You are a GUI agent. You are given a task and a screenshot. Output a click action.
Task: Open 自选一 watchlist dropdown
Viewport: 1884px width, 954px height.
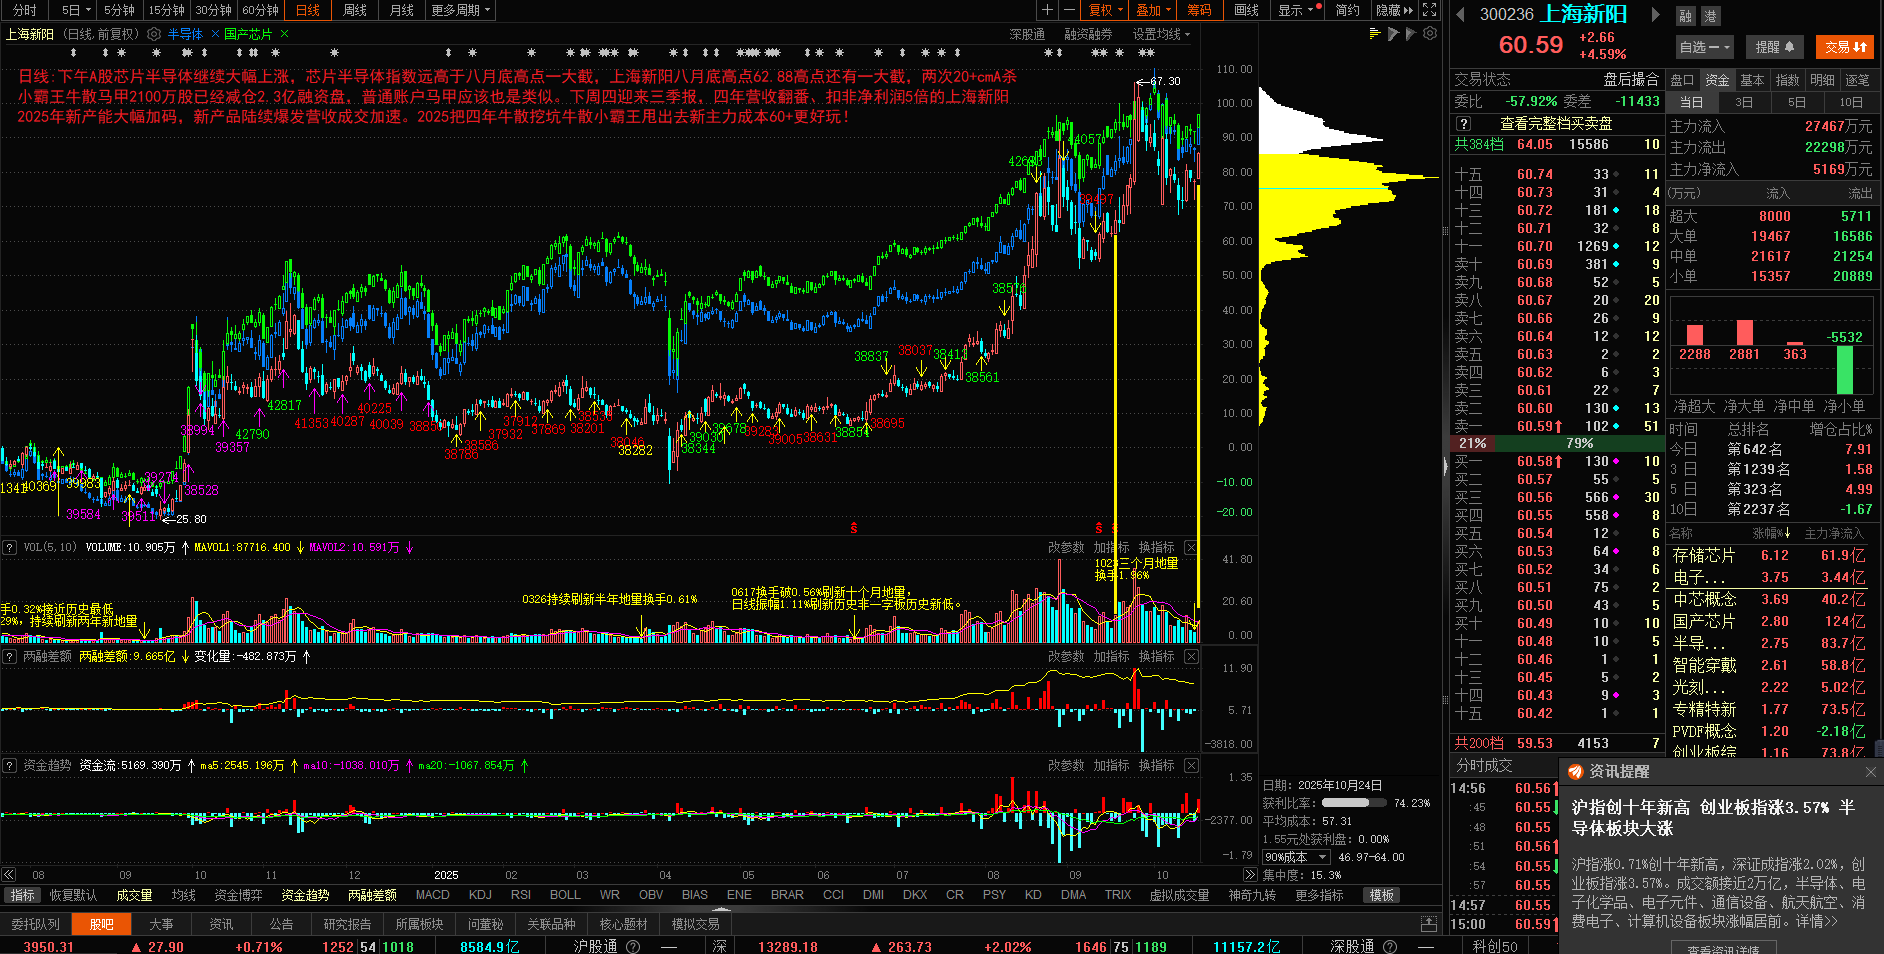coord(1704,47)
